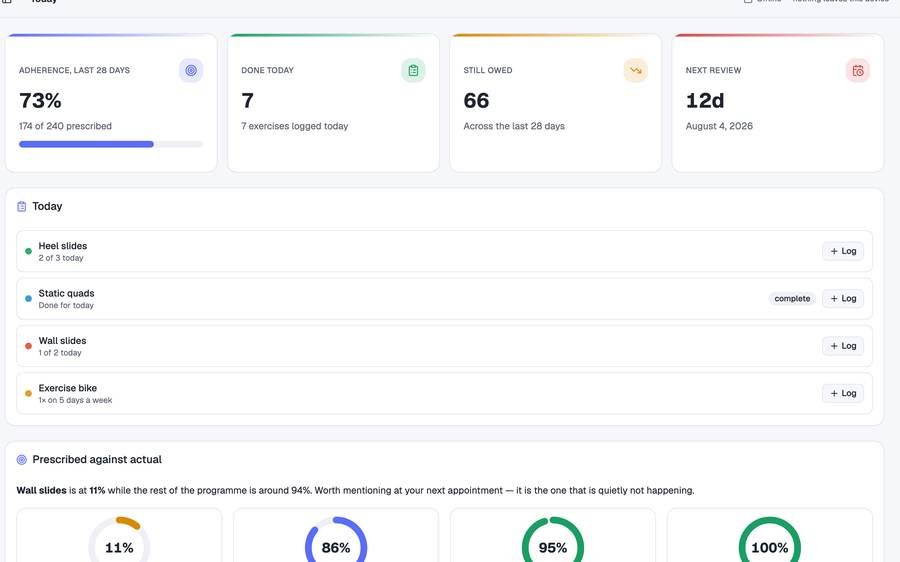900x562 pixels.
Task: Click the bold Wall slides text in insight
Action: (41, 491)
